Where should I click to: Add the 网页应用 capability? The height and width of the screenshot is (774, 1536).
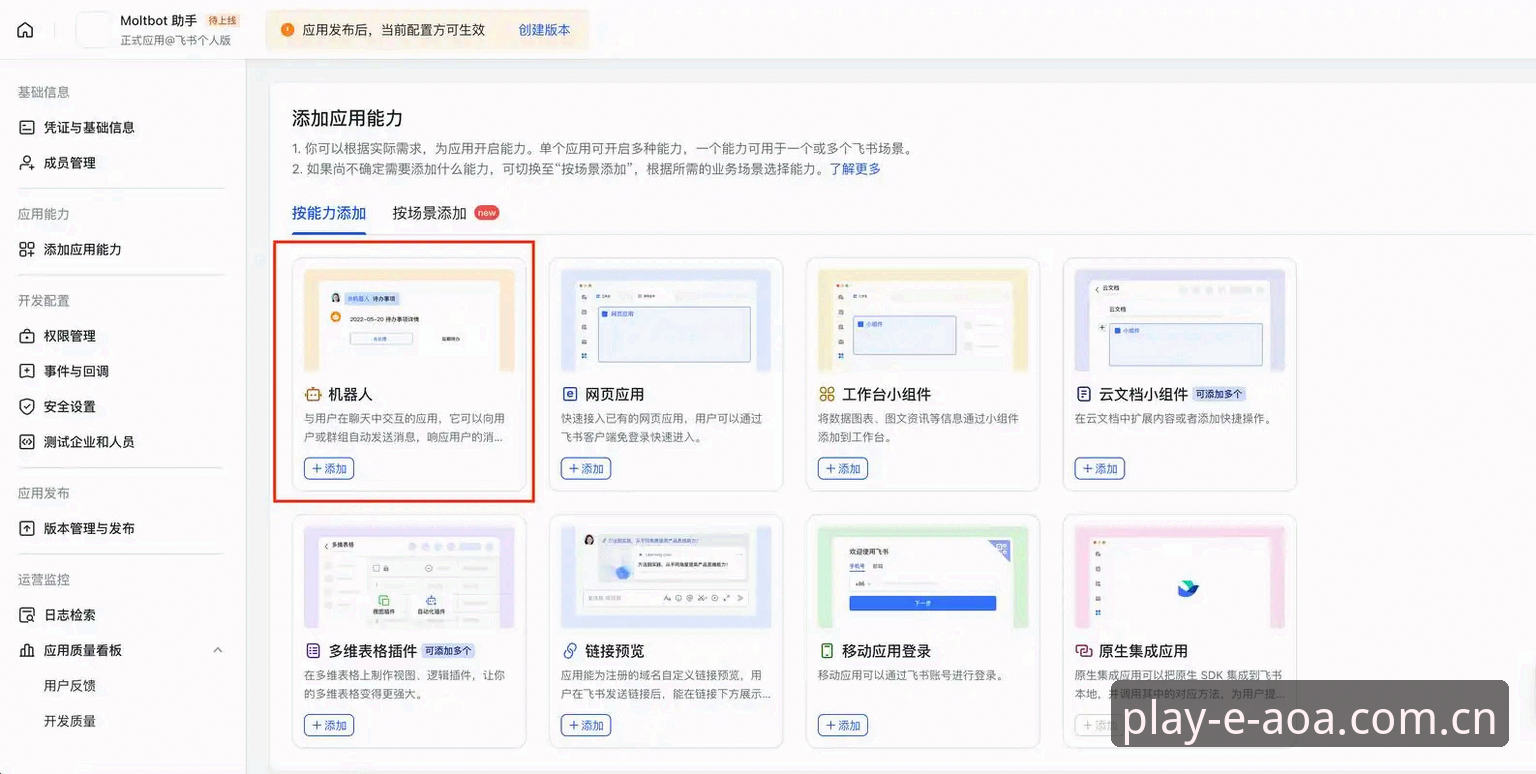(586, 468)
